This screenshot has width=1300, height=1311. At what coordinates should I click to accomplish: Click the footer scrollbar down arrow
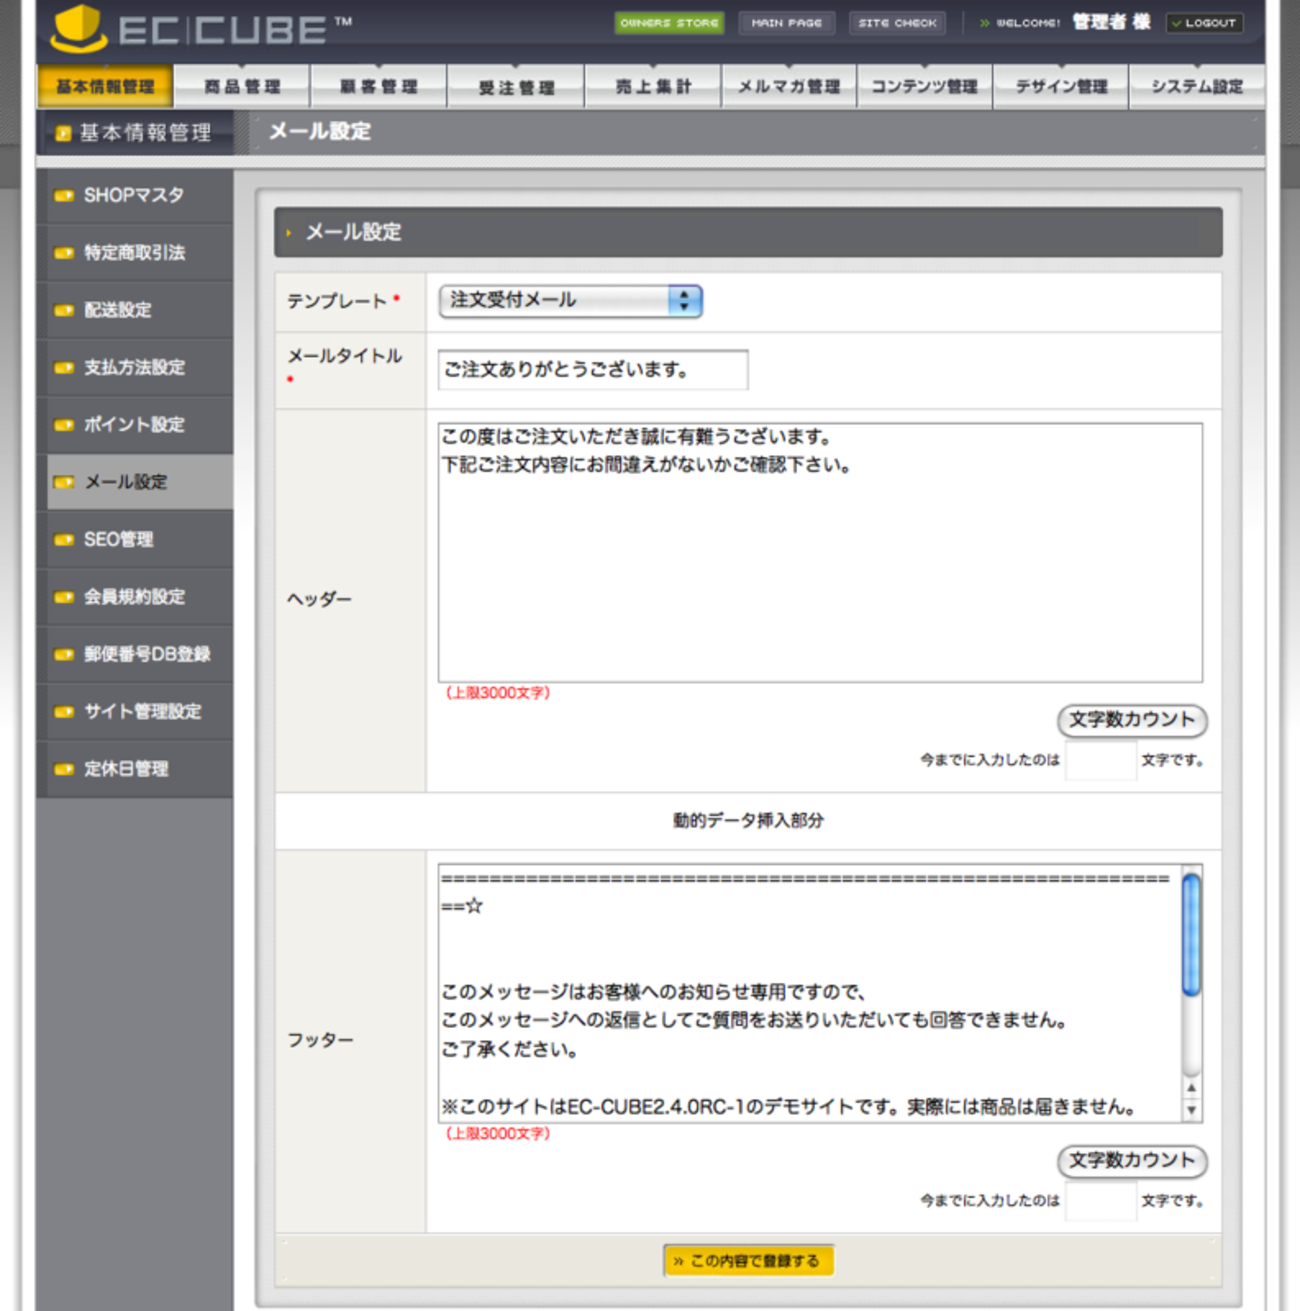(x=1191, y=1110)
